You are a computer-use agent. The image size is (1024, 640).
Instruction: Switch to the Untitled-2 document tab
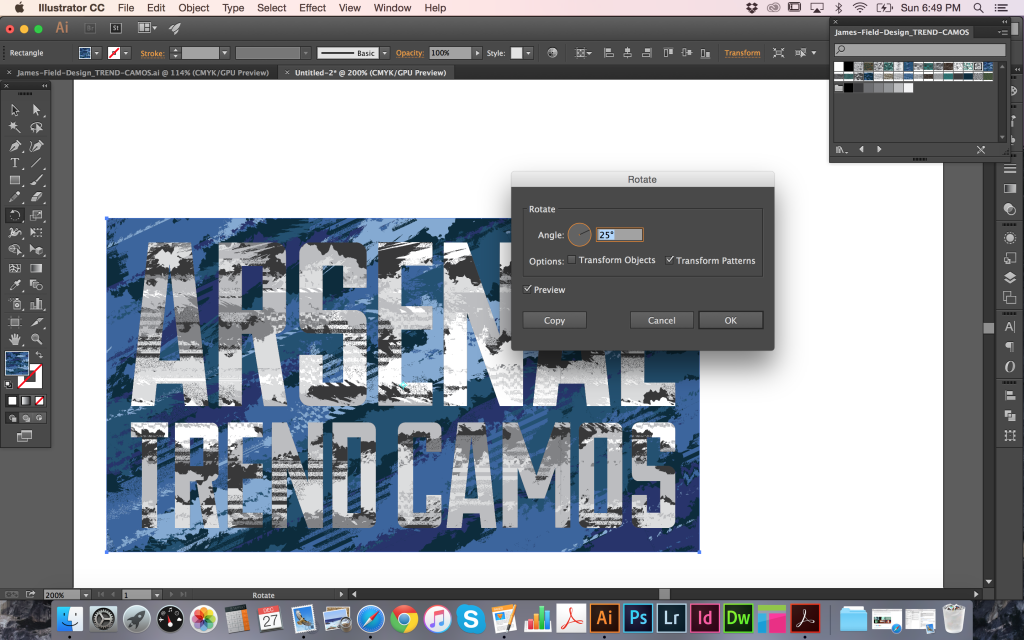point(370,72)
